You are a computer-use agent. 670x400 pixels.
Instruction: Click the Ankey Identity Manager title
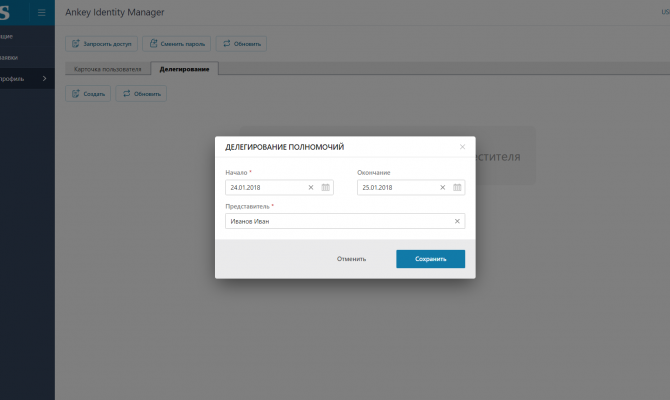(115, 12)
